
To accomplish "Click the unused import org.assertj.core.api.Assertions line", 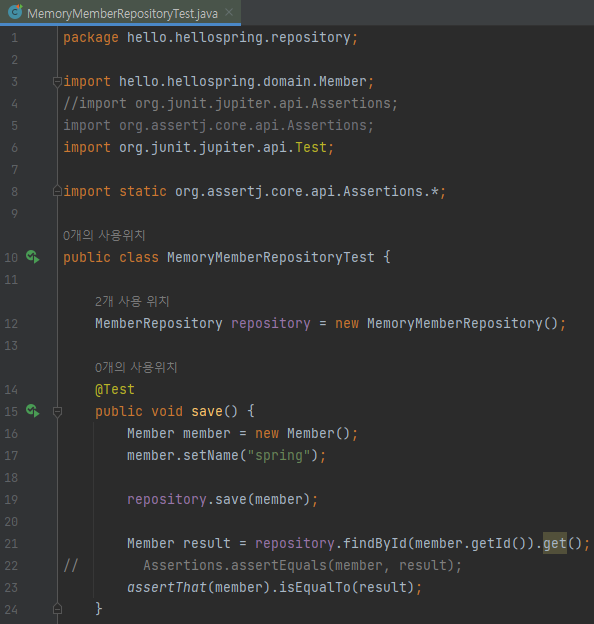I will [218, 125].
